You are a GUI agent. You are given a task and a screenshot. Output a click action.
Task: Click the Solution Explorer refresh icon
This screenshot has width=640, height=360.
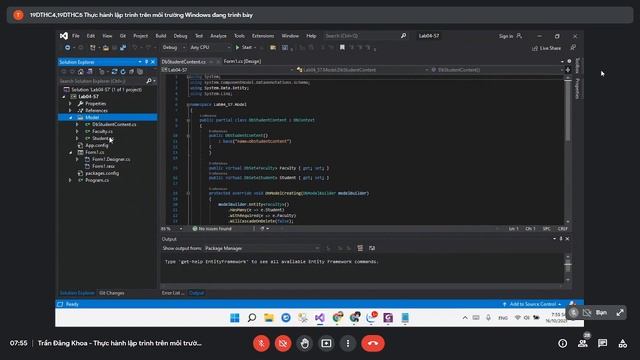pyautogui.click(x=123, y=71)
